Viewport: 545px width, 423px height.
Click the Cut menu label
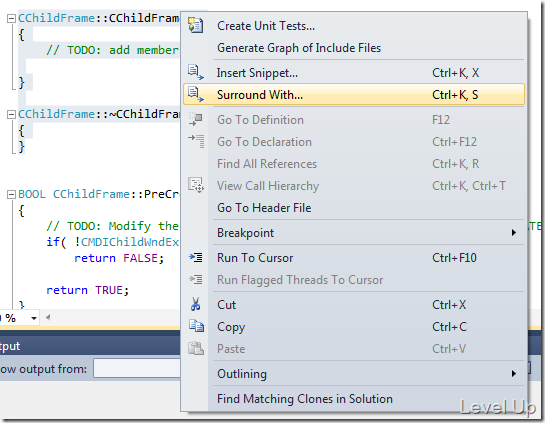point(226,305)
